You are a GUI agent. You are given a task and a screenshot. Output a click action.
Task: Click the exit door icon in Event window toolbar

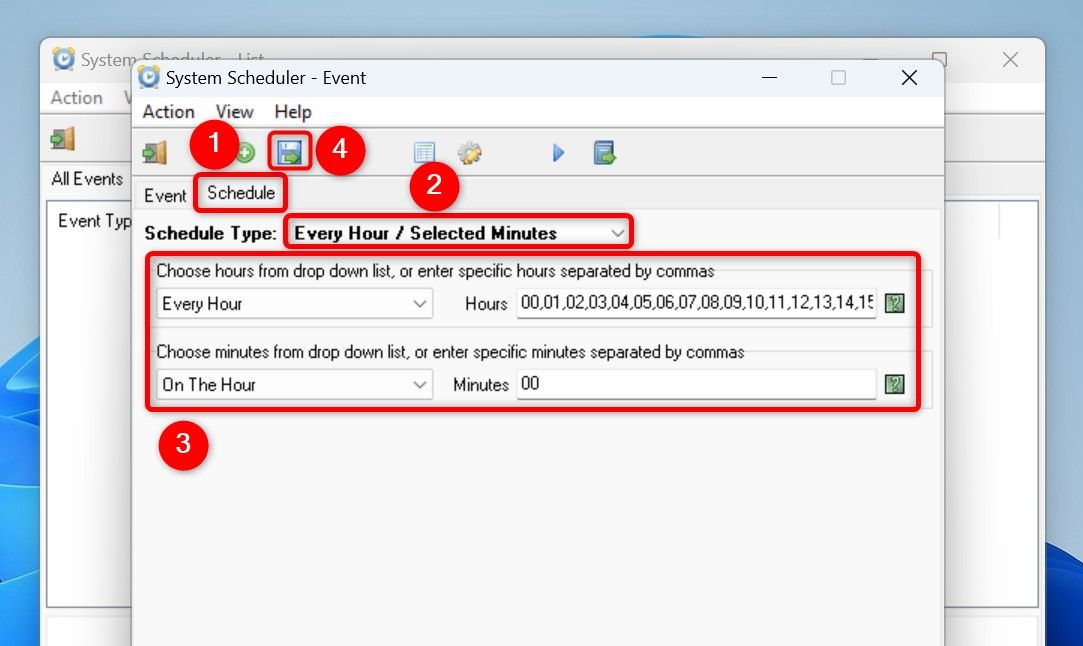click(155, 152)
